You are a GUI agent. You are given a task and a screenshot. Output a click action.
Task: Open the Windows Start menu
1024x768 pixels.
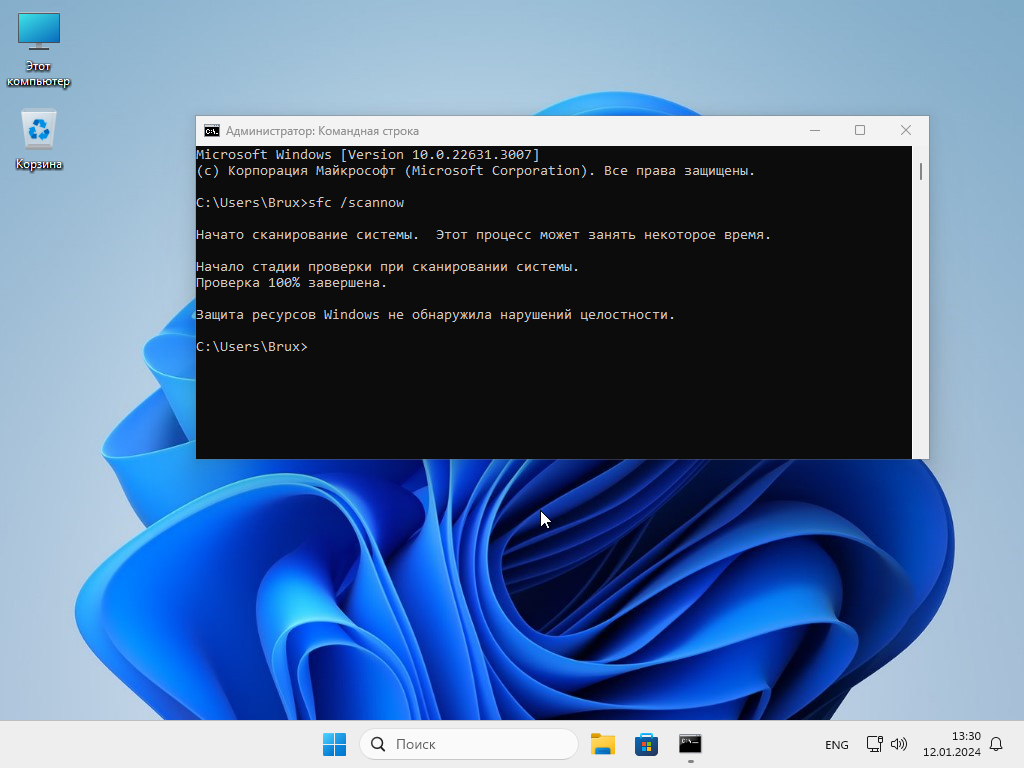[x=334, y=744]
